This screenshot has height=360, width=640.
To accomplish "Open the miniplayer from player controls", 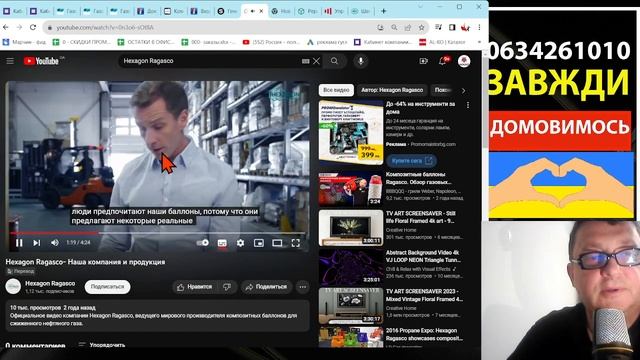I will pos(259,243).
